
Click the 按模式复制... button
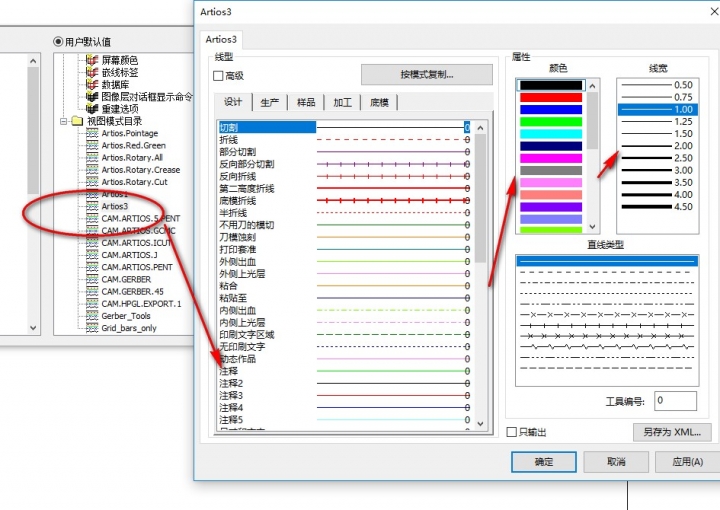(x=427, y=75)
